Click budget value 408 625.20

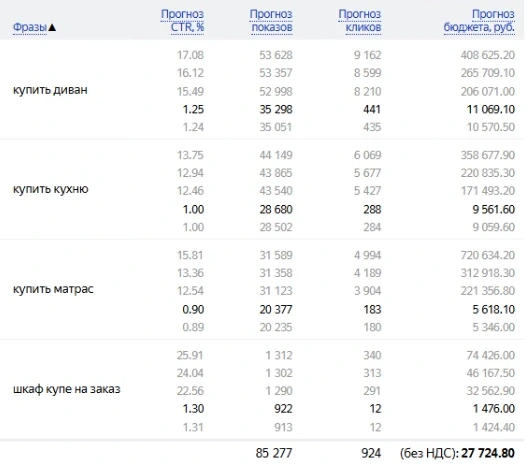488,55
